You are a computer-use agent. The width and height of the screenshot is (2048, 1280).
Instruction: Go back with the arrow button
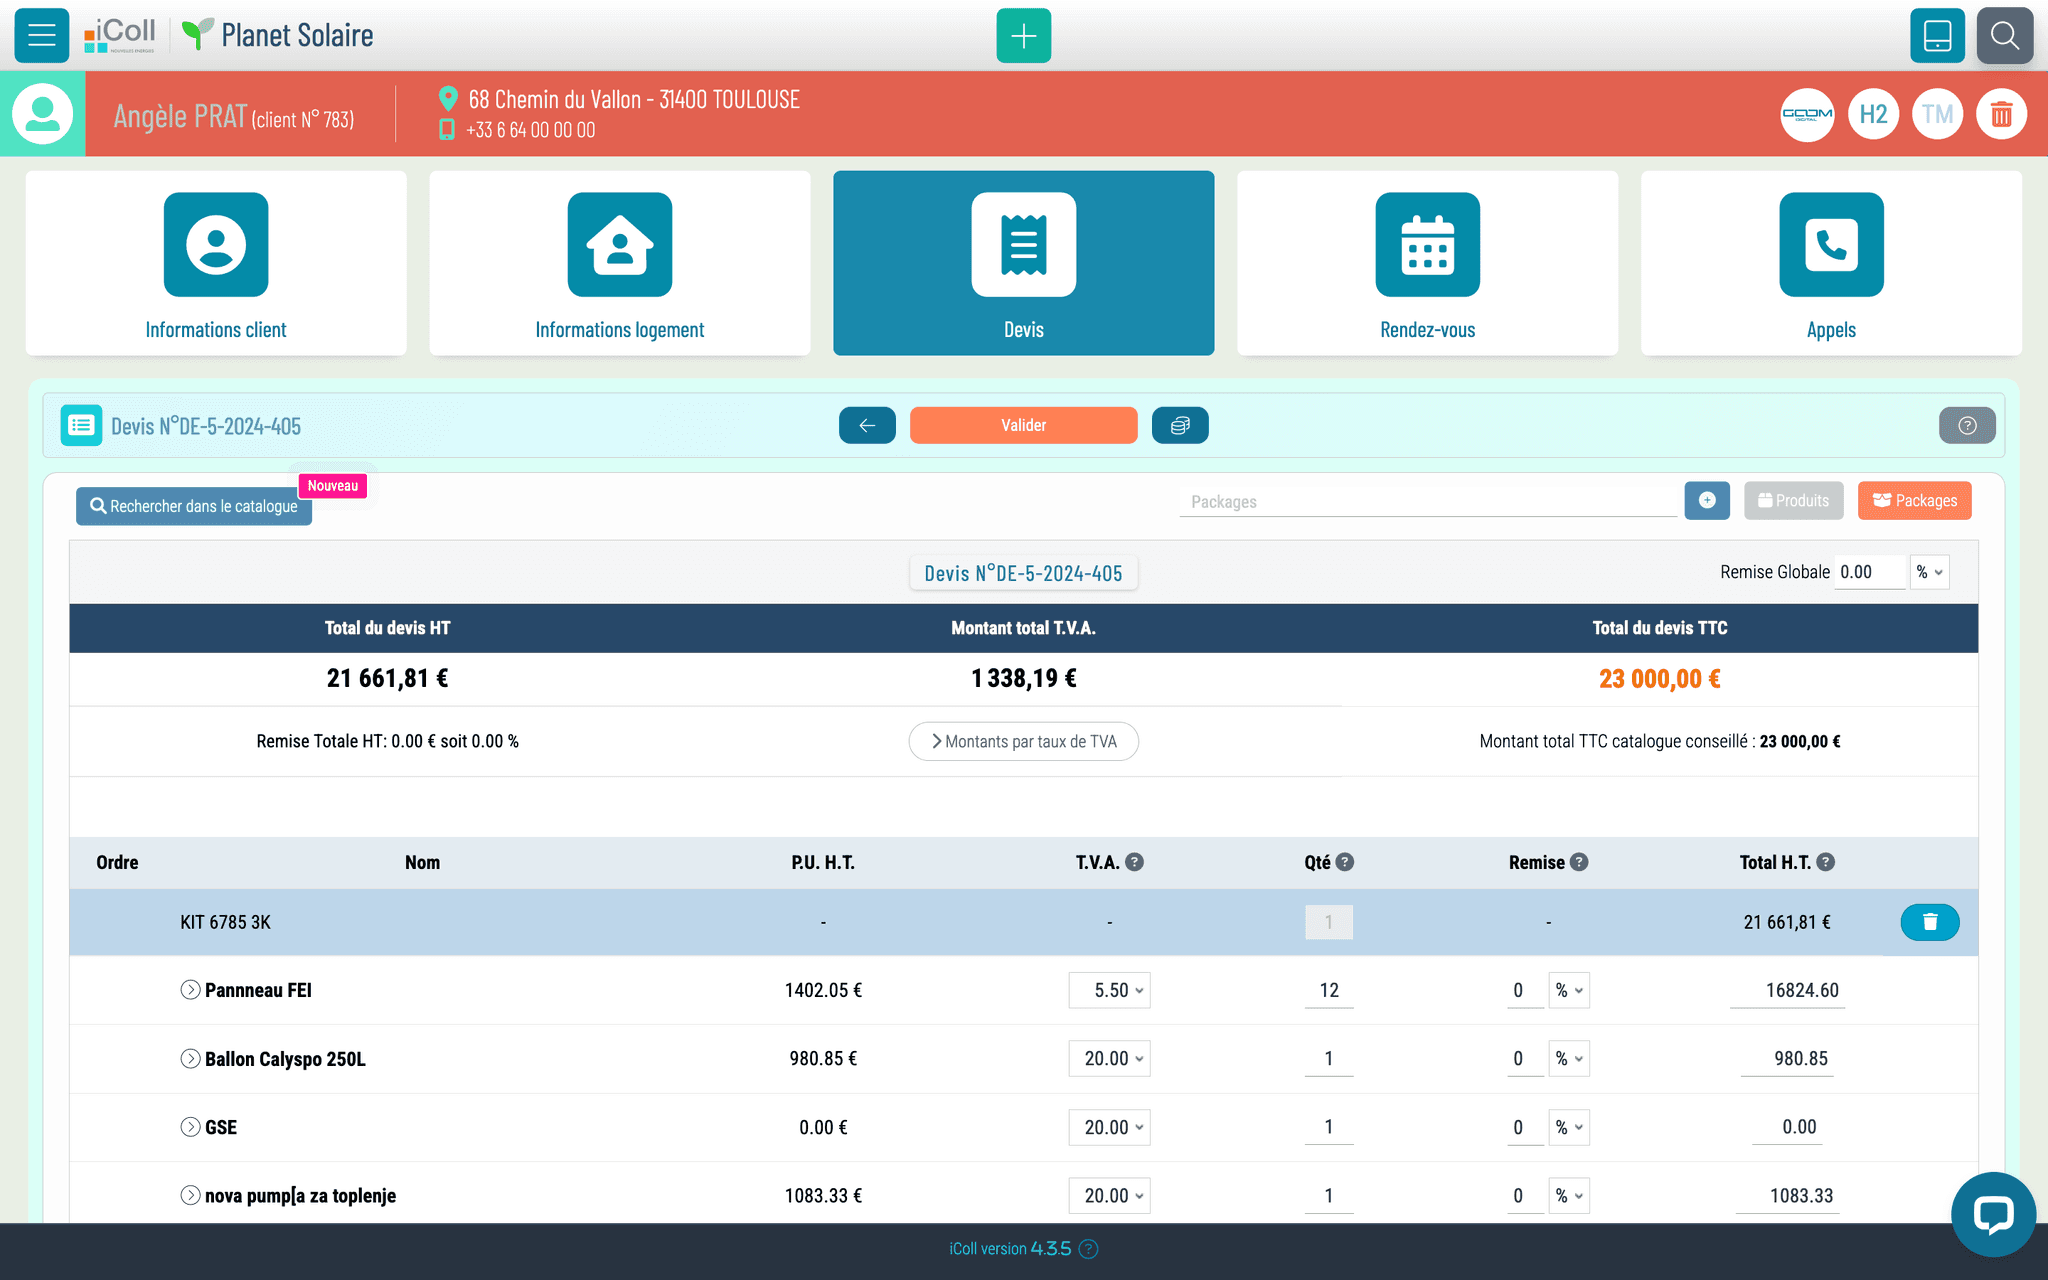click(x=867, y=425)
